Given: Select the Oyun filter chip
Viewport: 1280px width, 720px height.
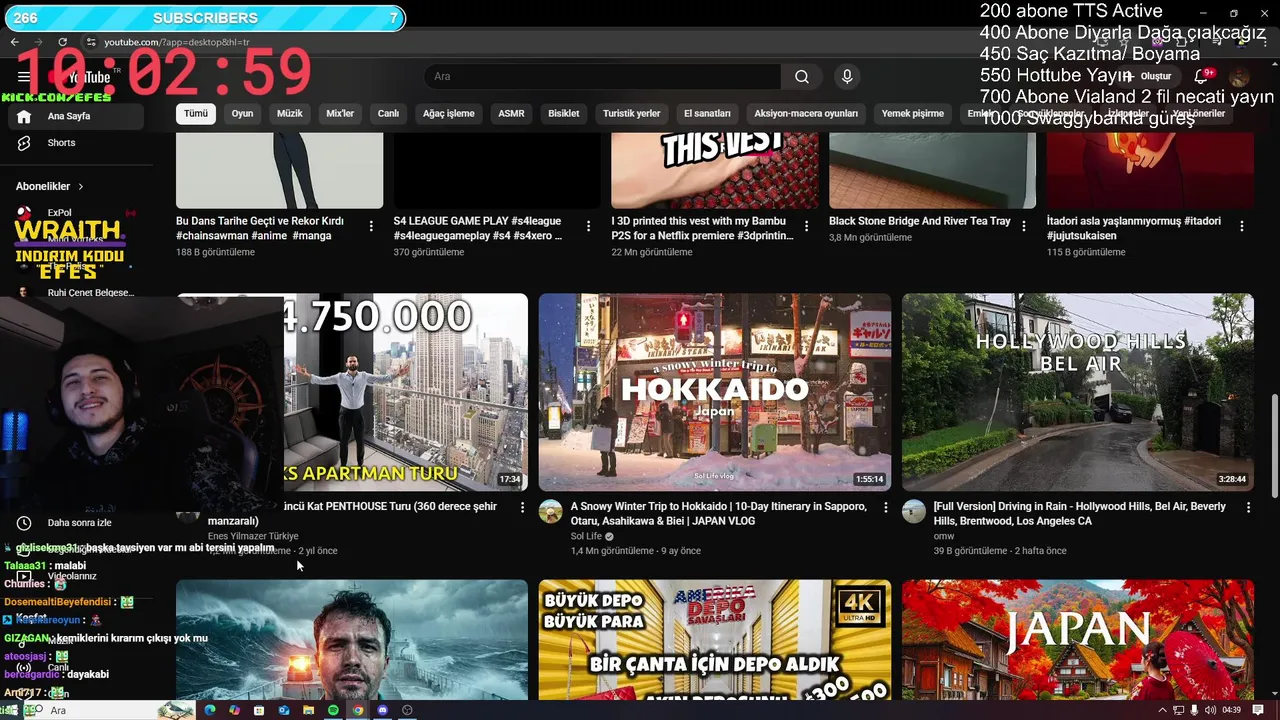Looking at the screenshot, I should pyautogui.click(x=243, y=114).
